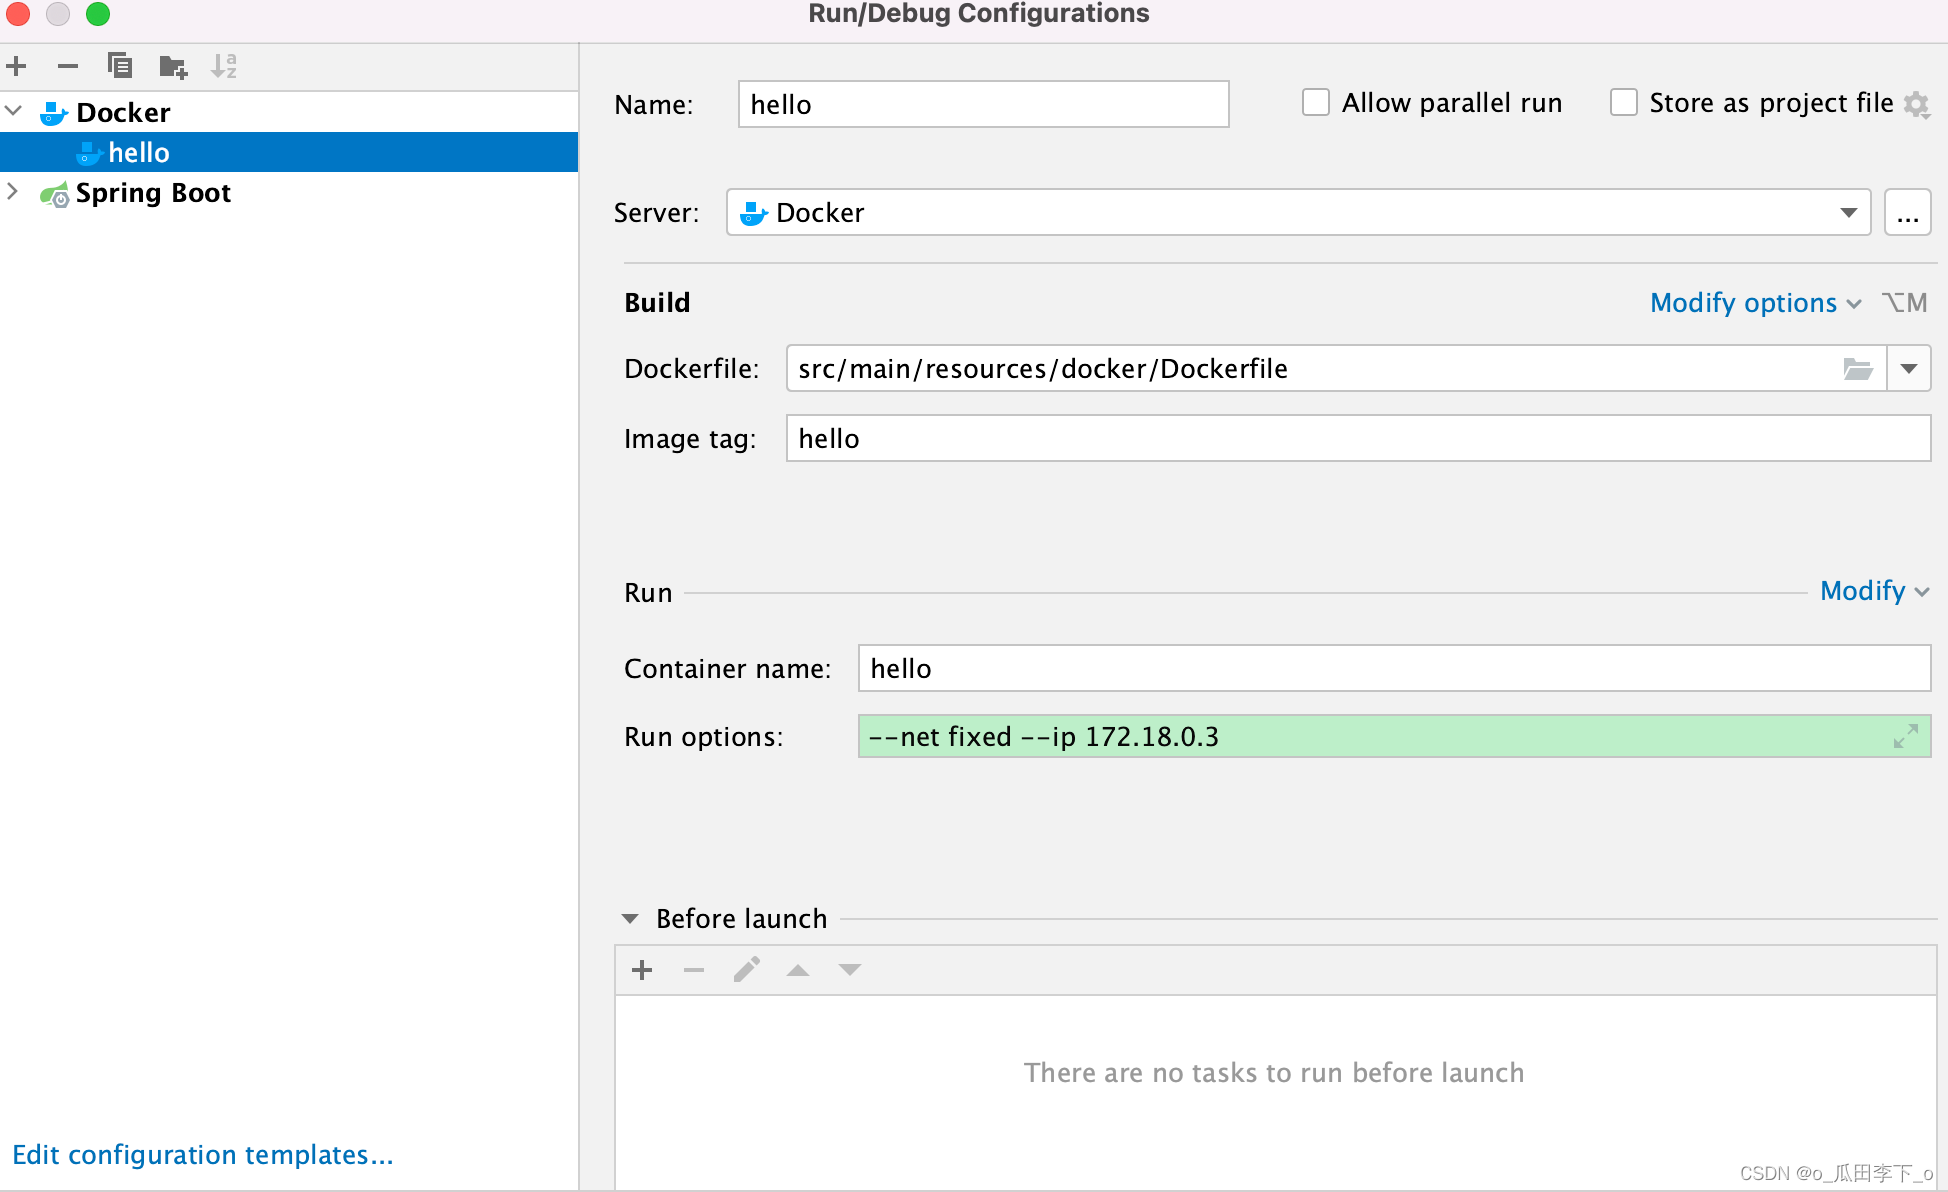Copy the selected configuration
The width and height of the screenshot is (1948, 1192).
point(120,67)
